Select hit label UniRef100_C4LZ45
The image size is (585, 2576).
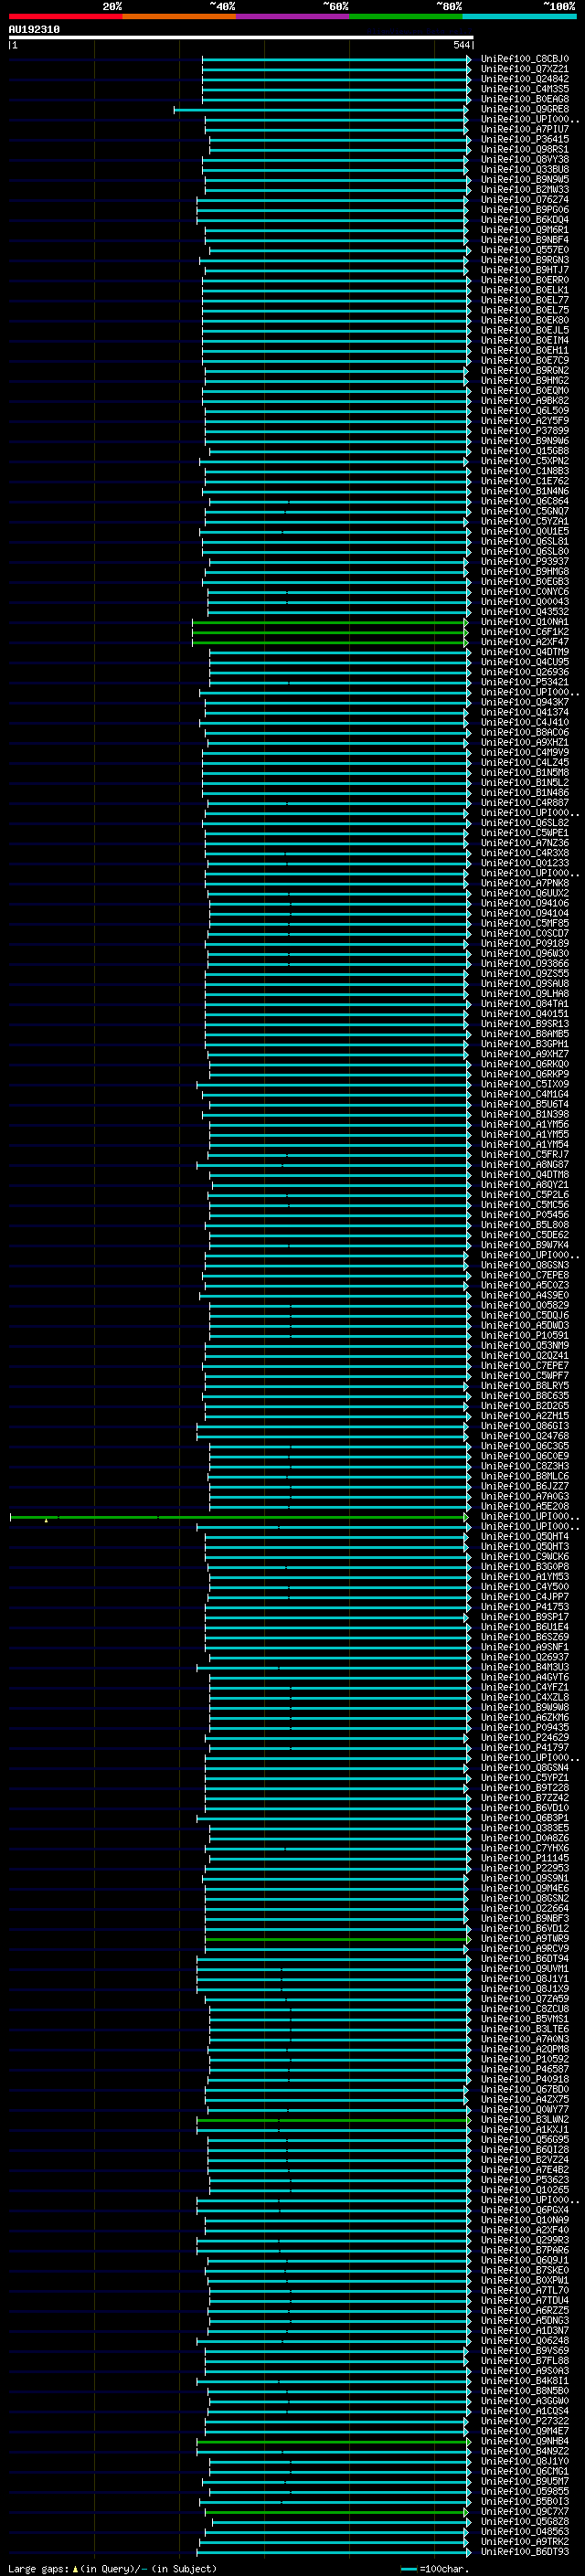525,761
